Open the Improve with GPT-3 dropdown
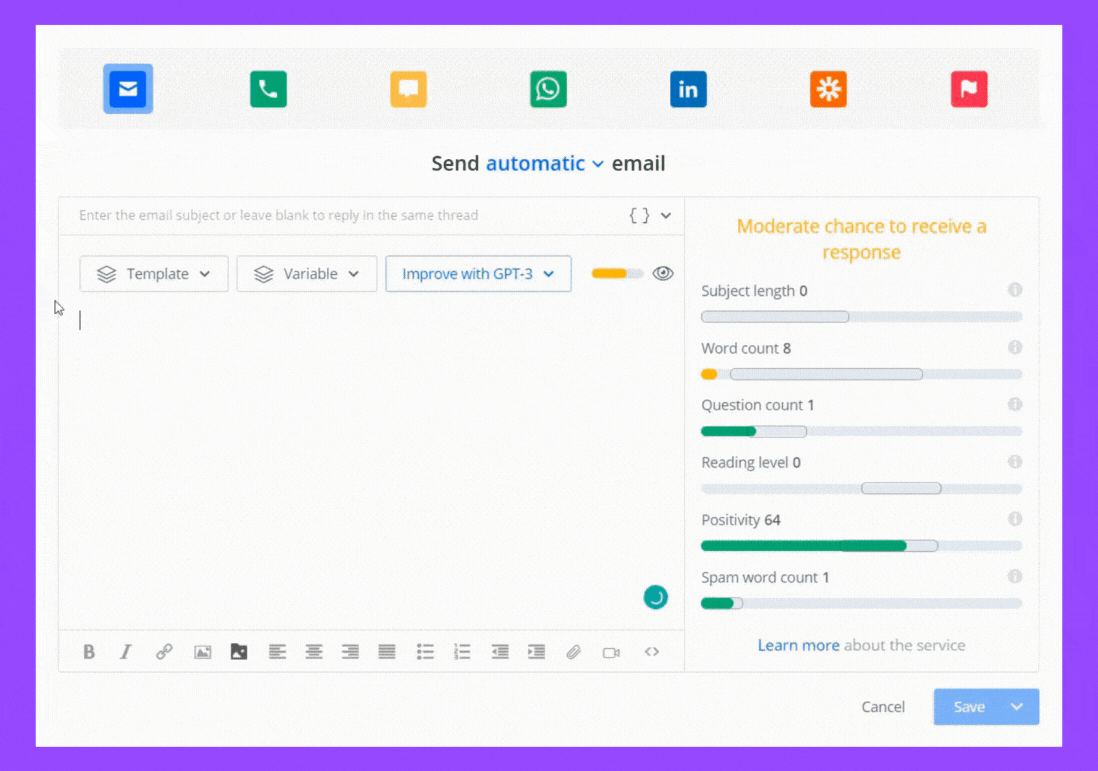The image size is (1098, 771). [478, 274]
